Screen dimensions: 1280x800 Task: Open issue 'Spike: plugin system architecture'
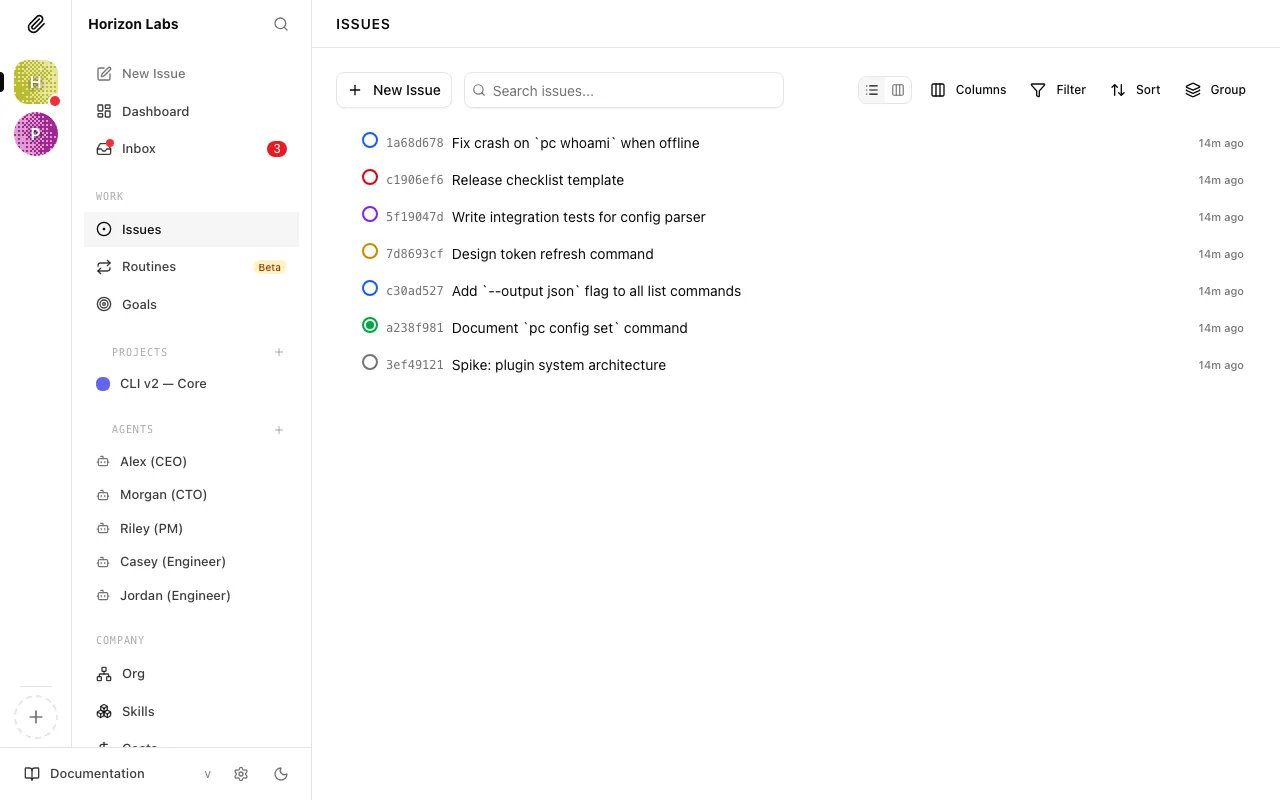pyautogui.click(x=559, y=365)
